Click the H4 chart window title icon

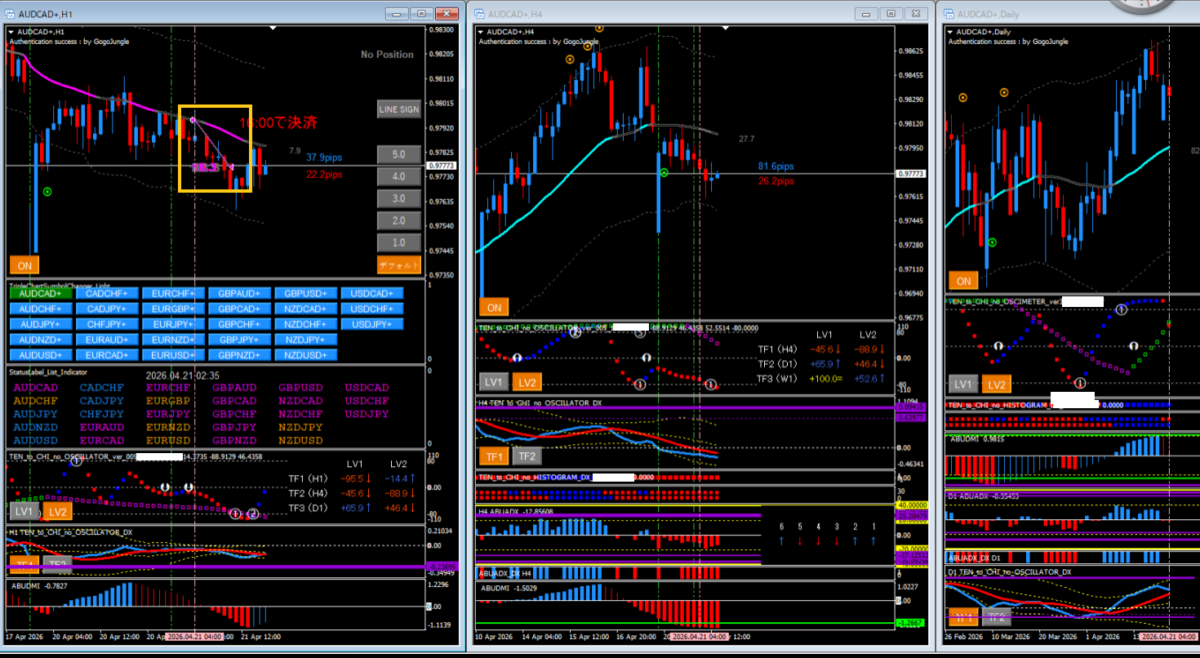[480, 14]
